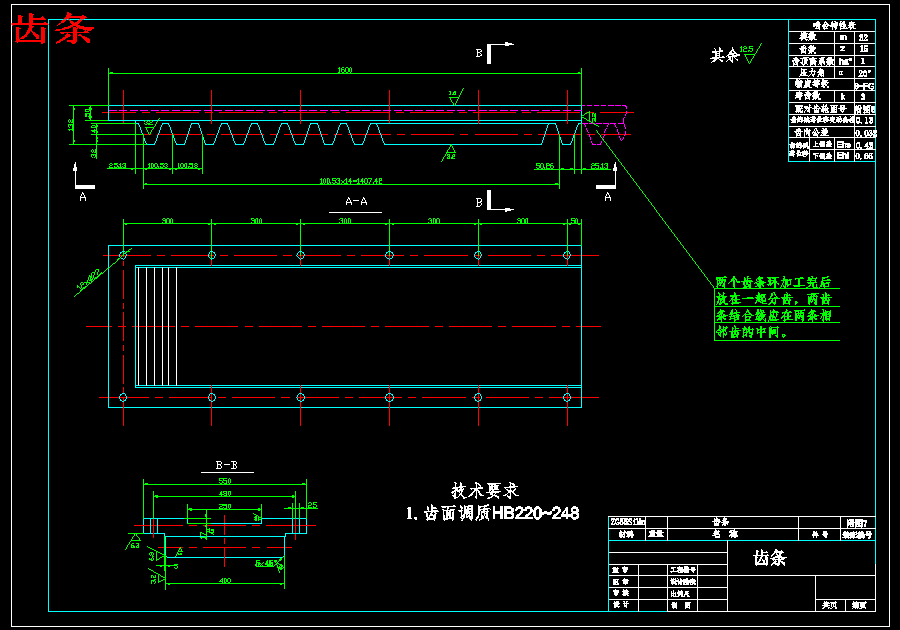Select the 下偏差 cell in the table

point(822,156)
